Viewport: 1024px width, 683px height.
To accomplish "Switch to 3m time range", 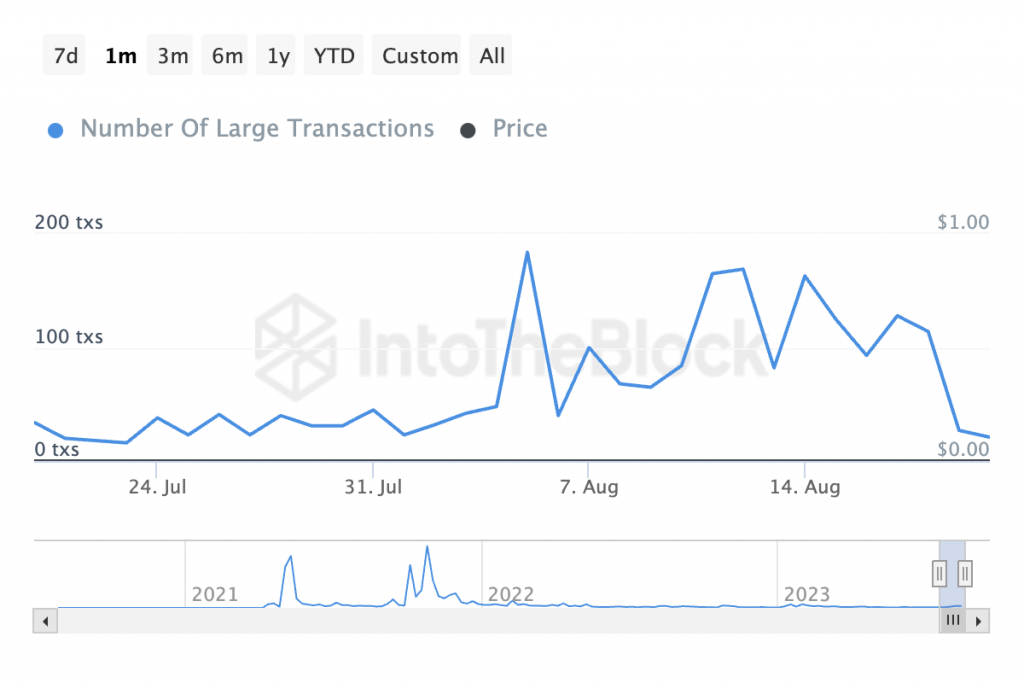I will [x=170, y=56].
